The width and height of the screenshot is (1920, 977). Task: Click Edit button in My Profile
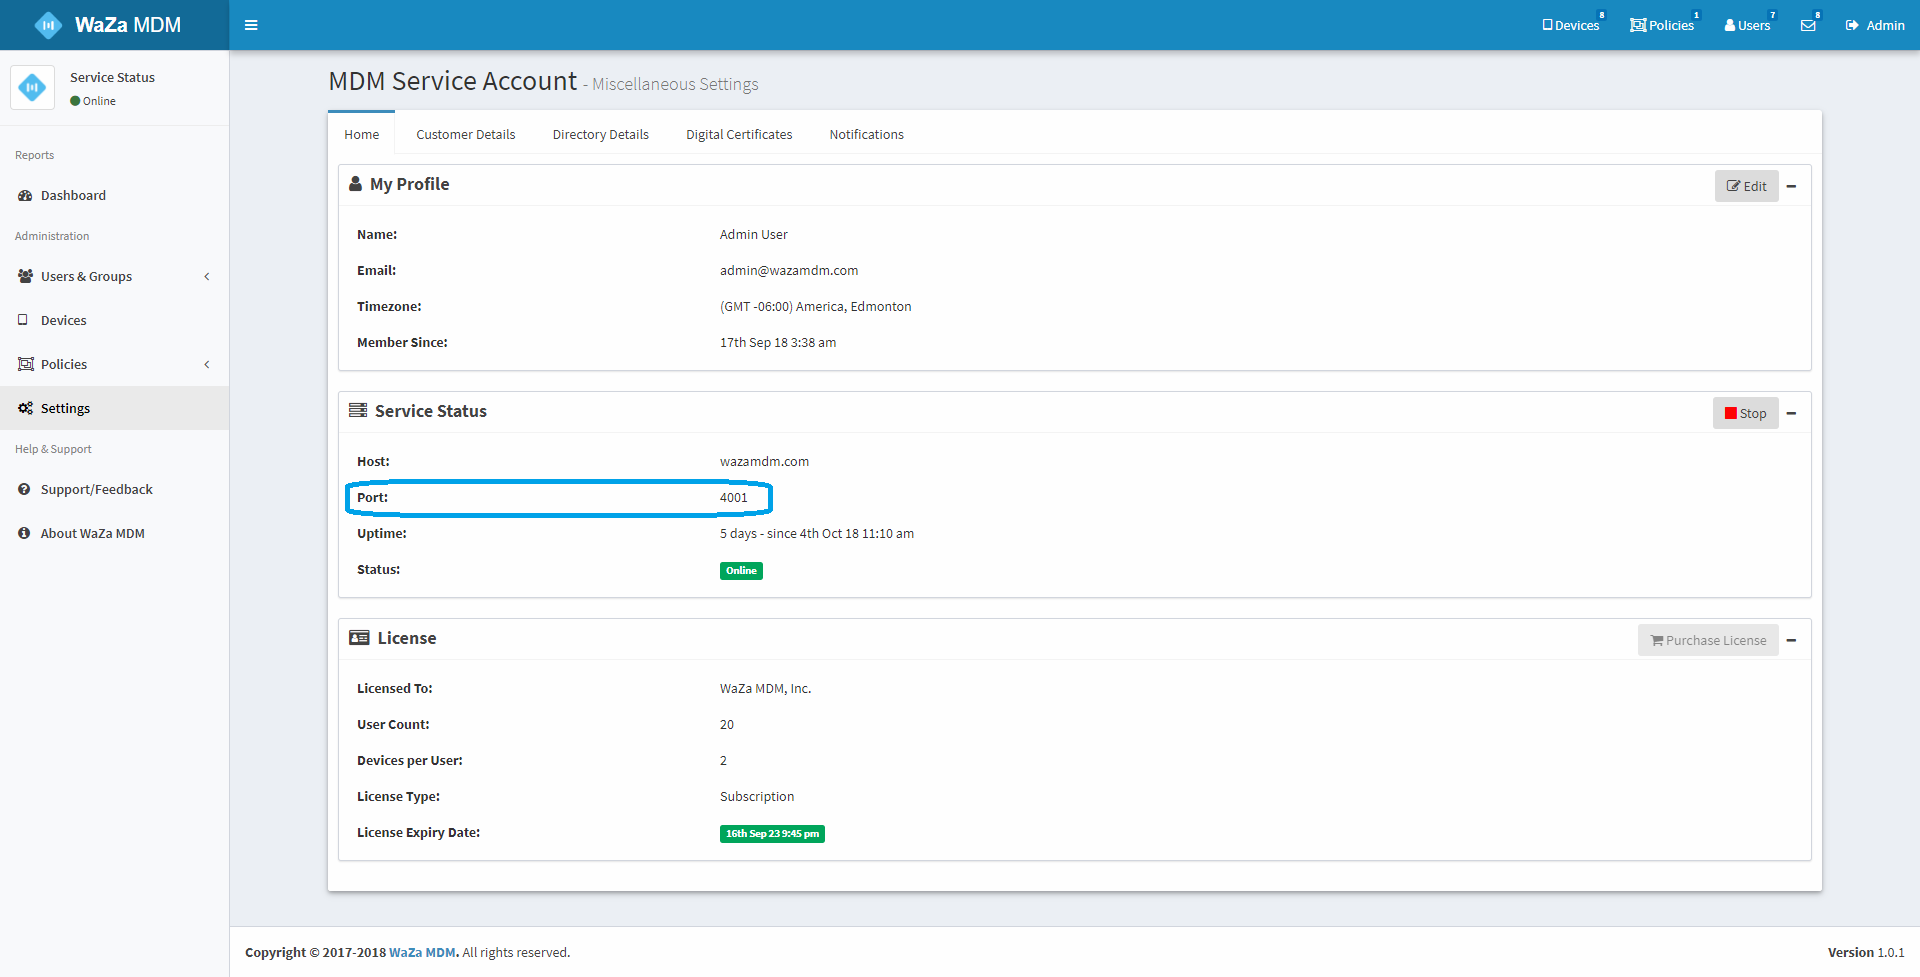(x=1746, y=186)
